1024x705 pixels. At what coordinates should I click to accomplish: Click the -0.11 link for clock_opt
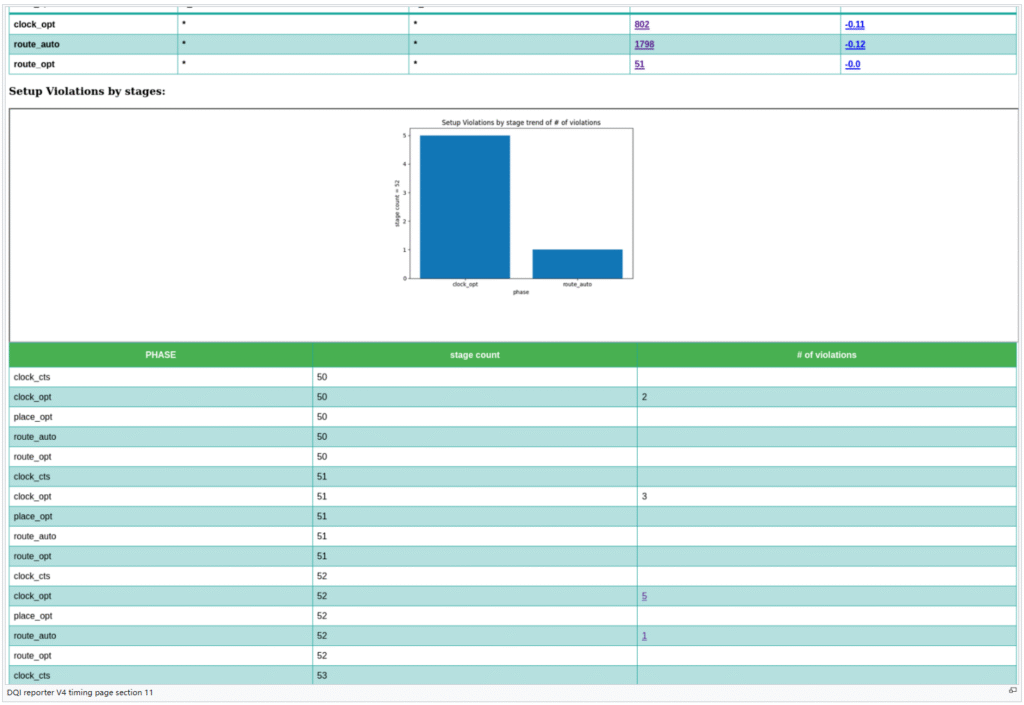[854, 24]
